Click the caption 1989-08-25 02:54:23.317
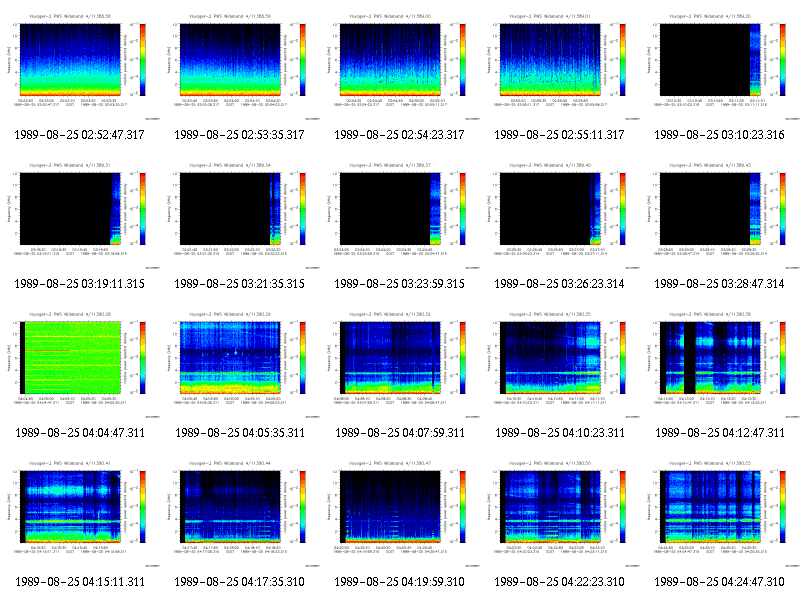 tap(399, 135)
